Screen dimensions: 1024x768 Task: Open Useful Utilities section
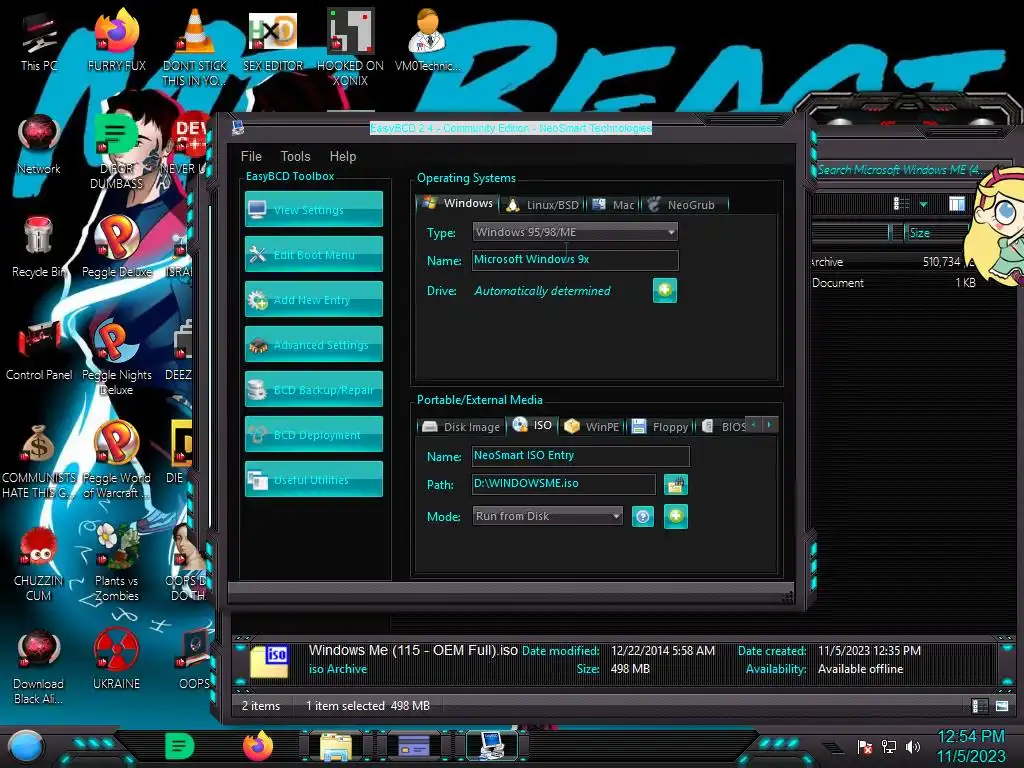(313, 479)
